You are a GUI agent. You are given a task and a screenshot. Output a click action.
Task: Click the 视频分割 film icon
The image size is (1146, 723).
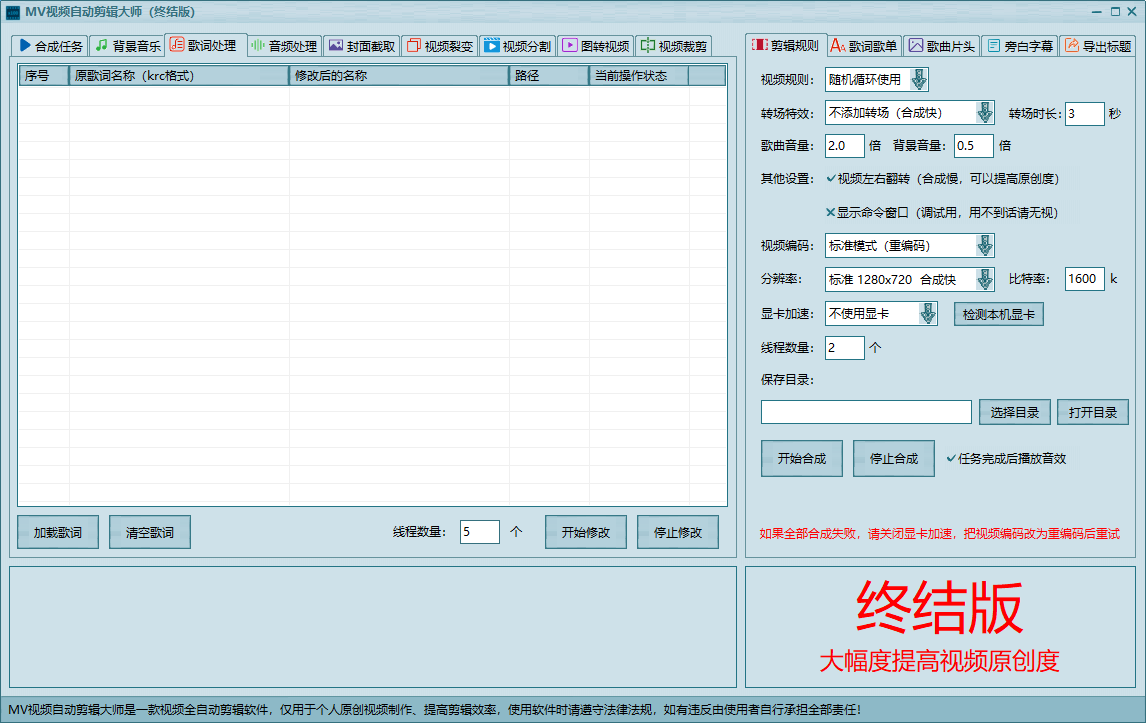492,45
